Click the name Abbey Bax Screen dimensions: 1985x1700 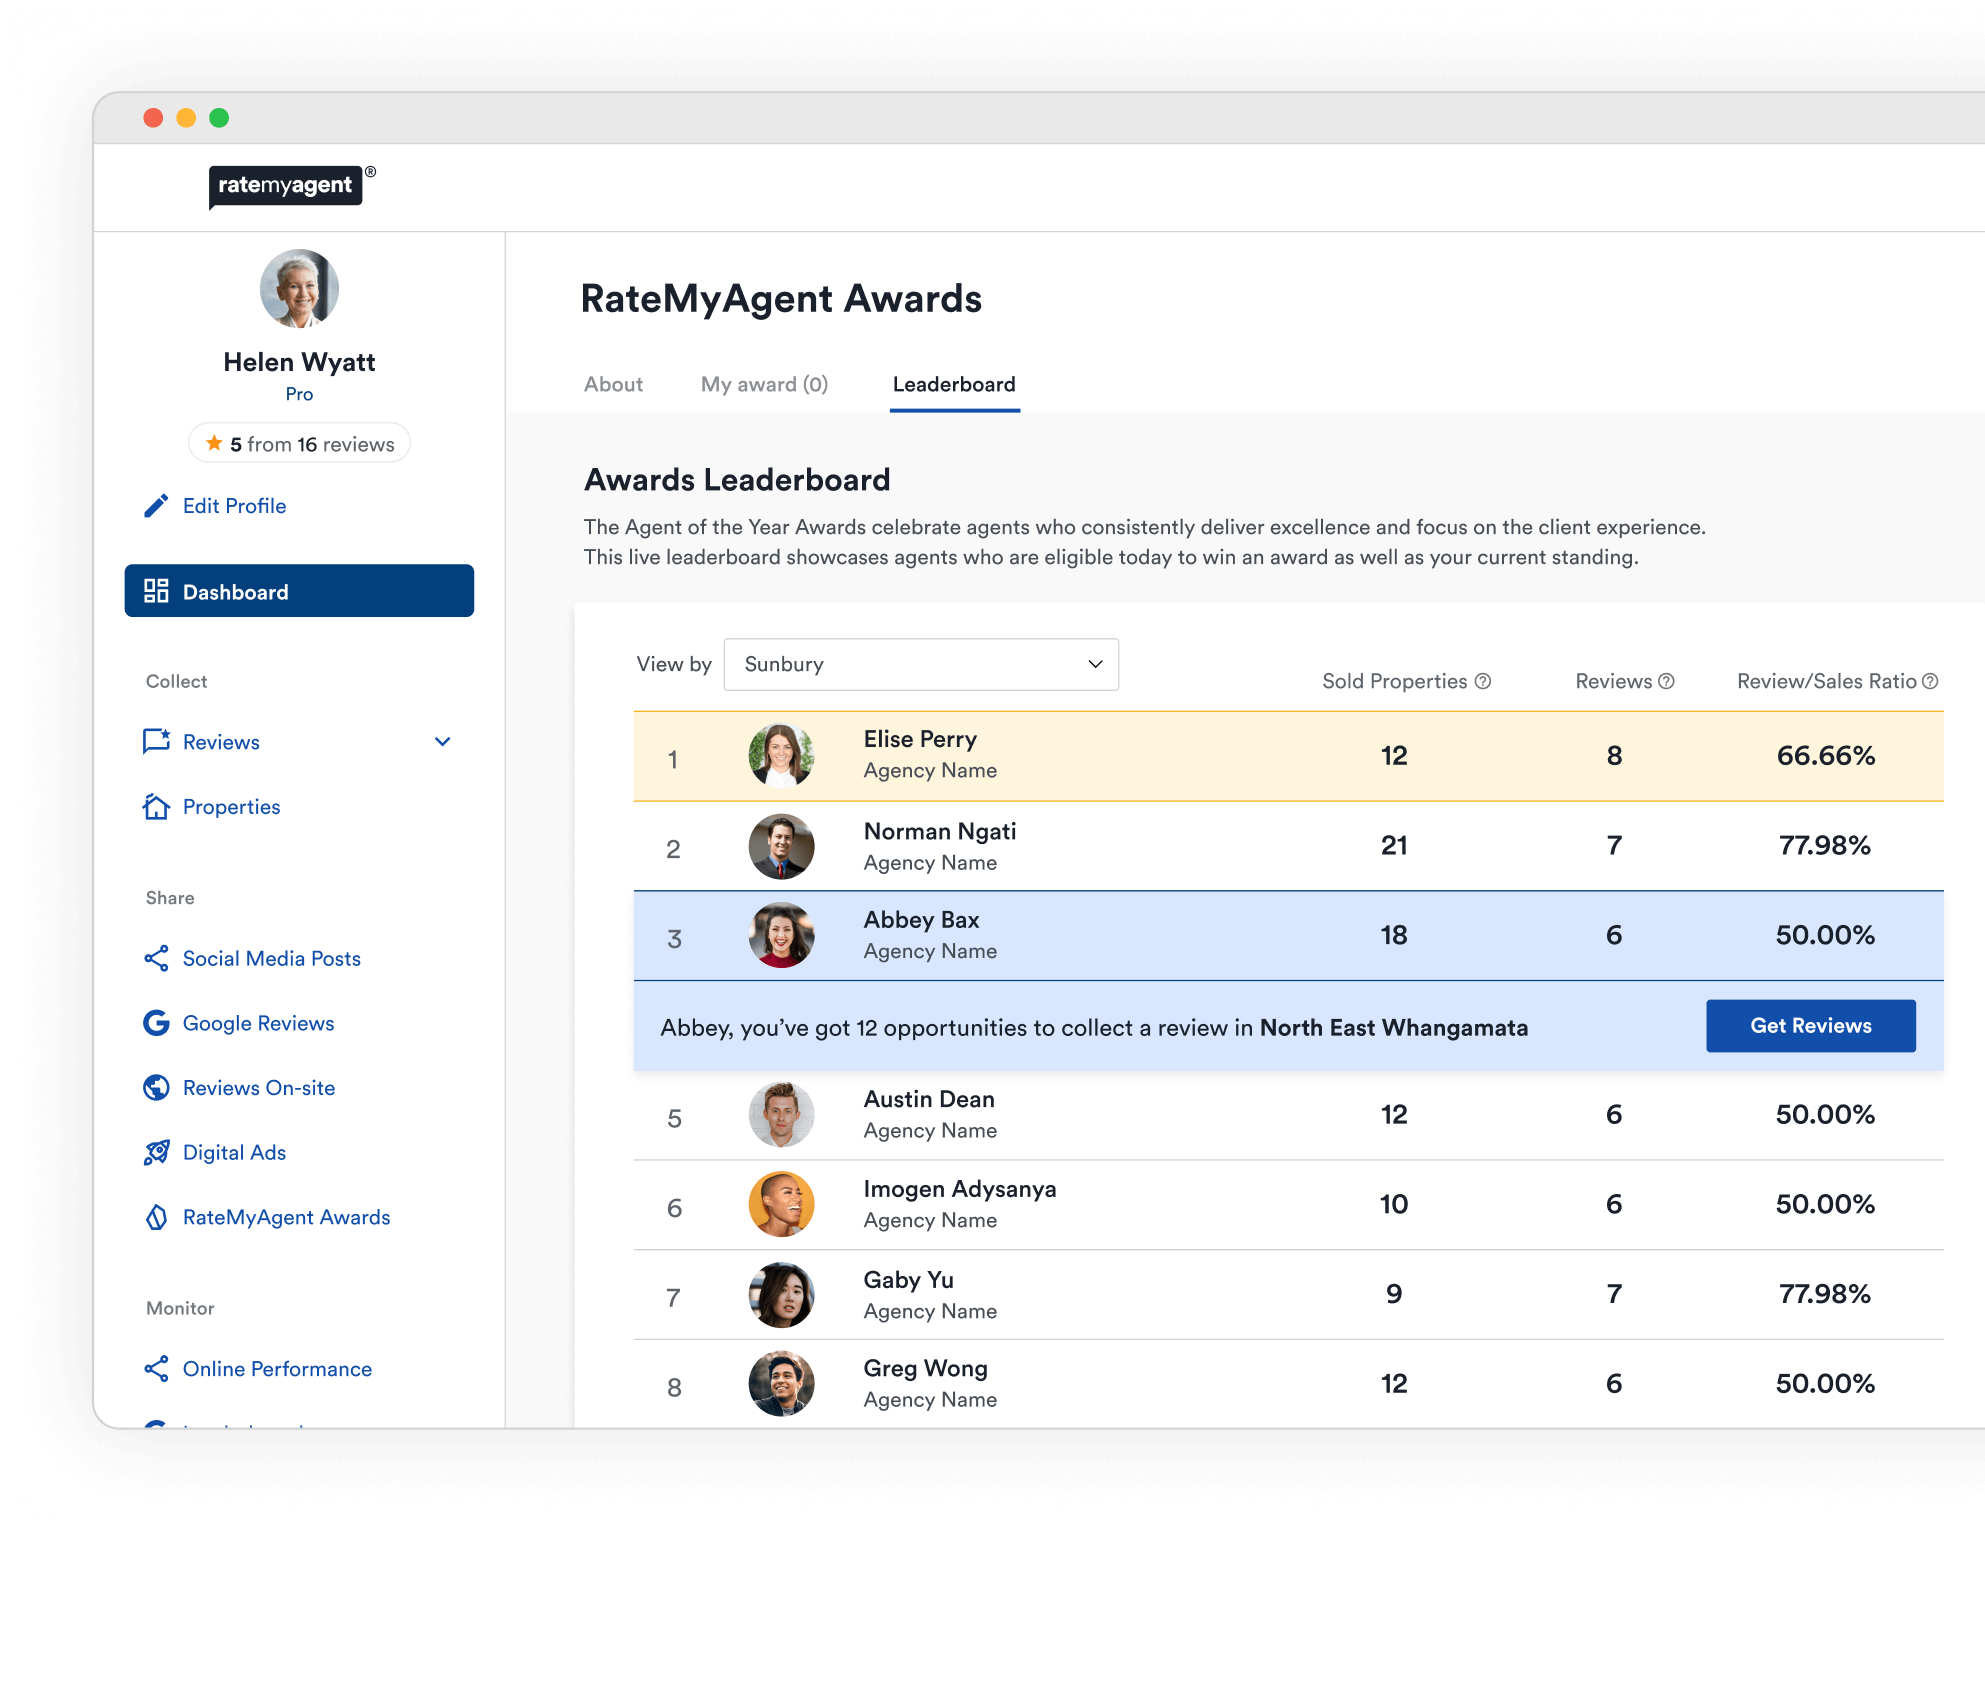click(x=921, y=920)
